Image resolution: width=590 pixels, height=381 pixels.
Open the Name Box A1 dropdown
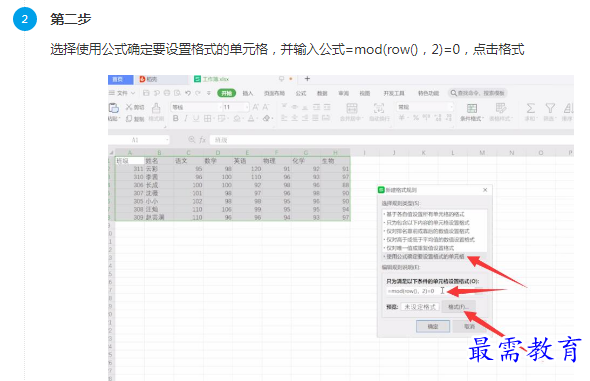pyautogui.click(x=167, y=140)
